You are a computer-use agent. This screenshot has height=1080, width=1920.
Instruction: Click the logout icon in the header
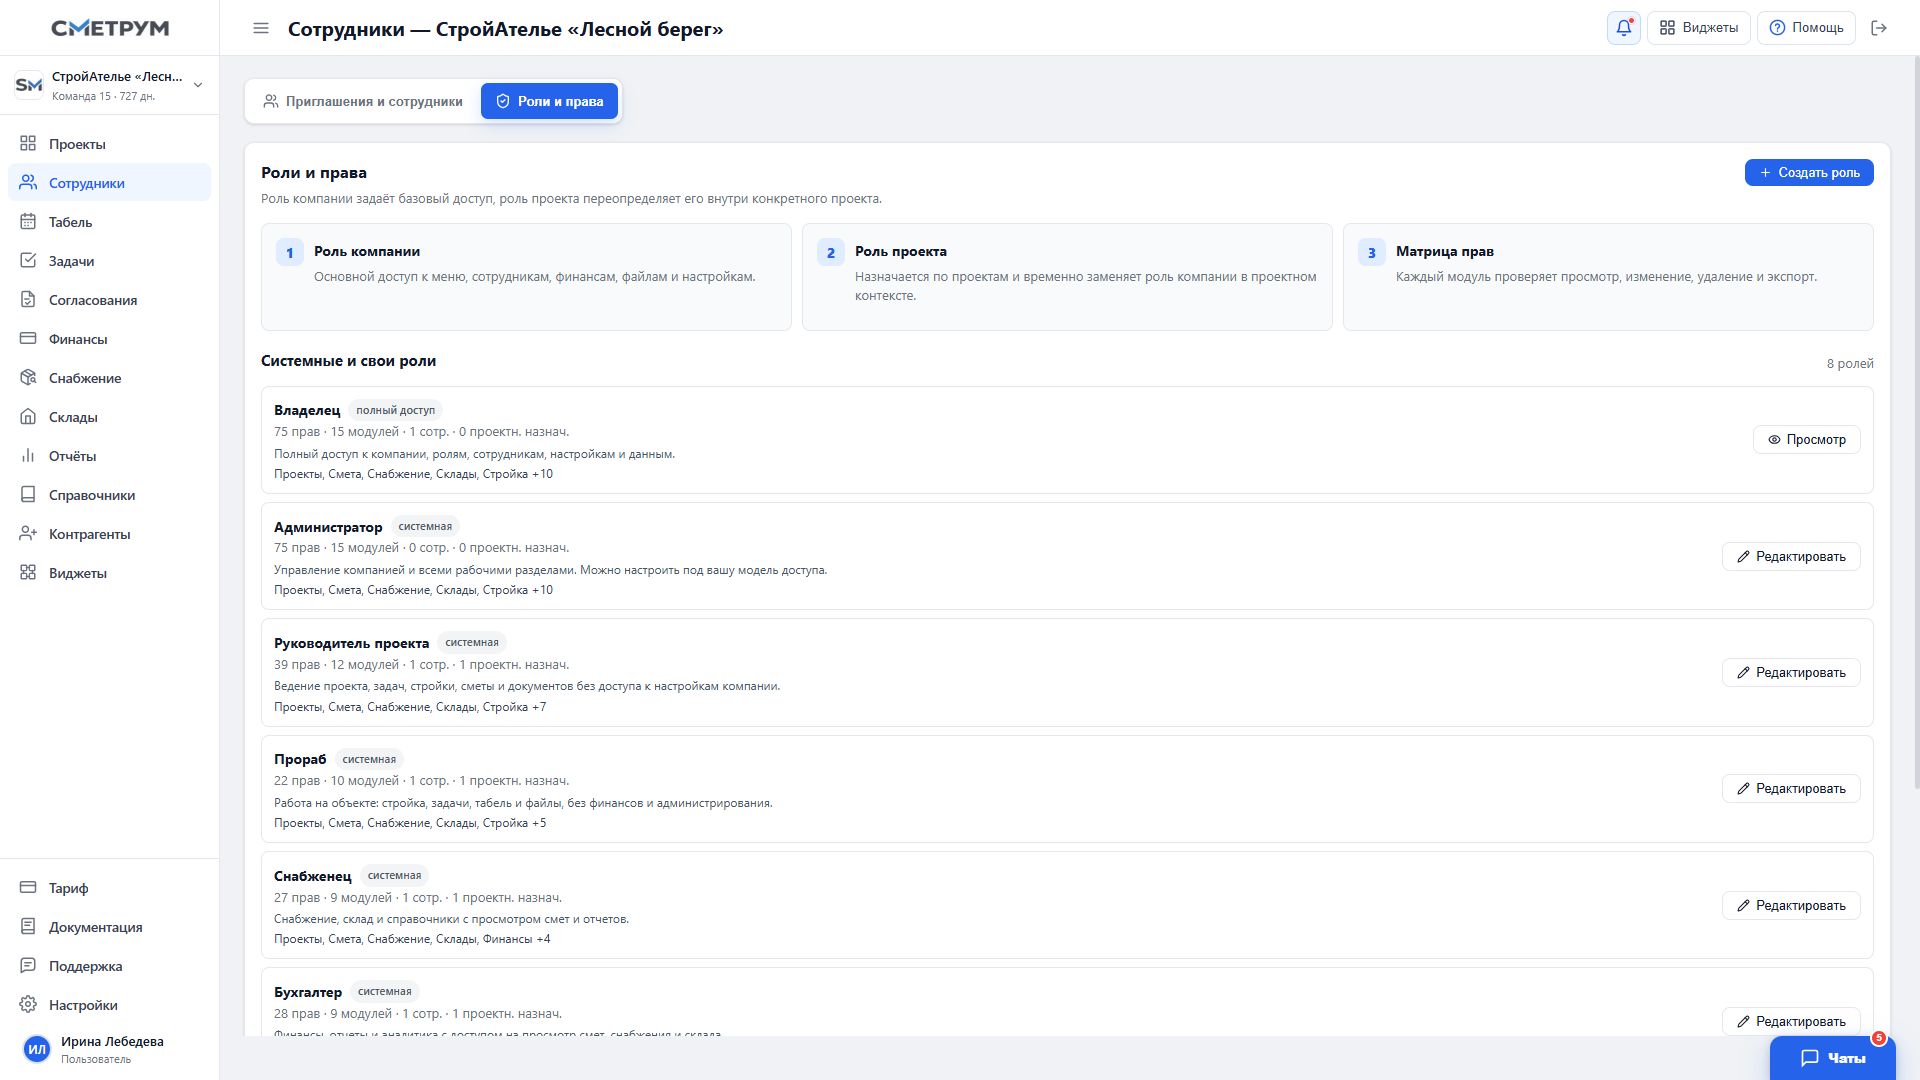tap(1879, 28)
